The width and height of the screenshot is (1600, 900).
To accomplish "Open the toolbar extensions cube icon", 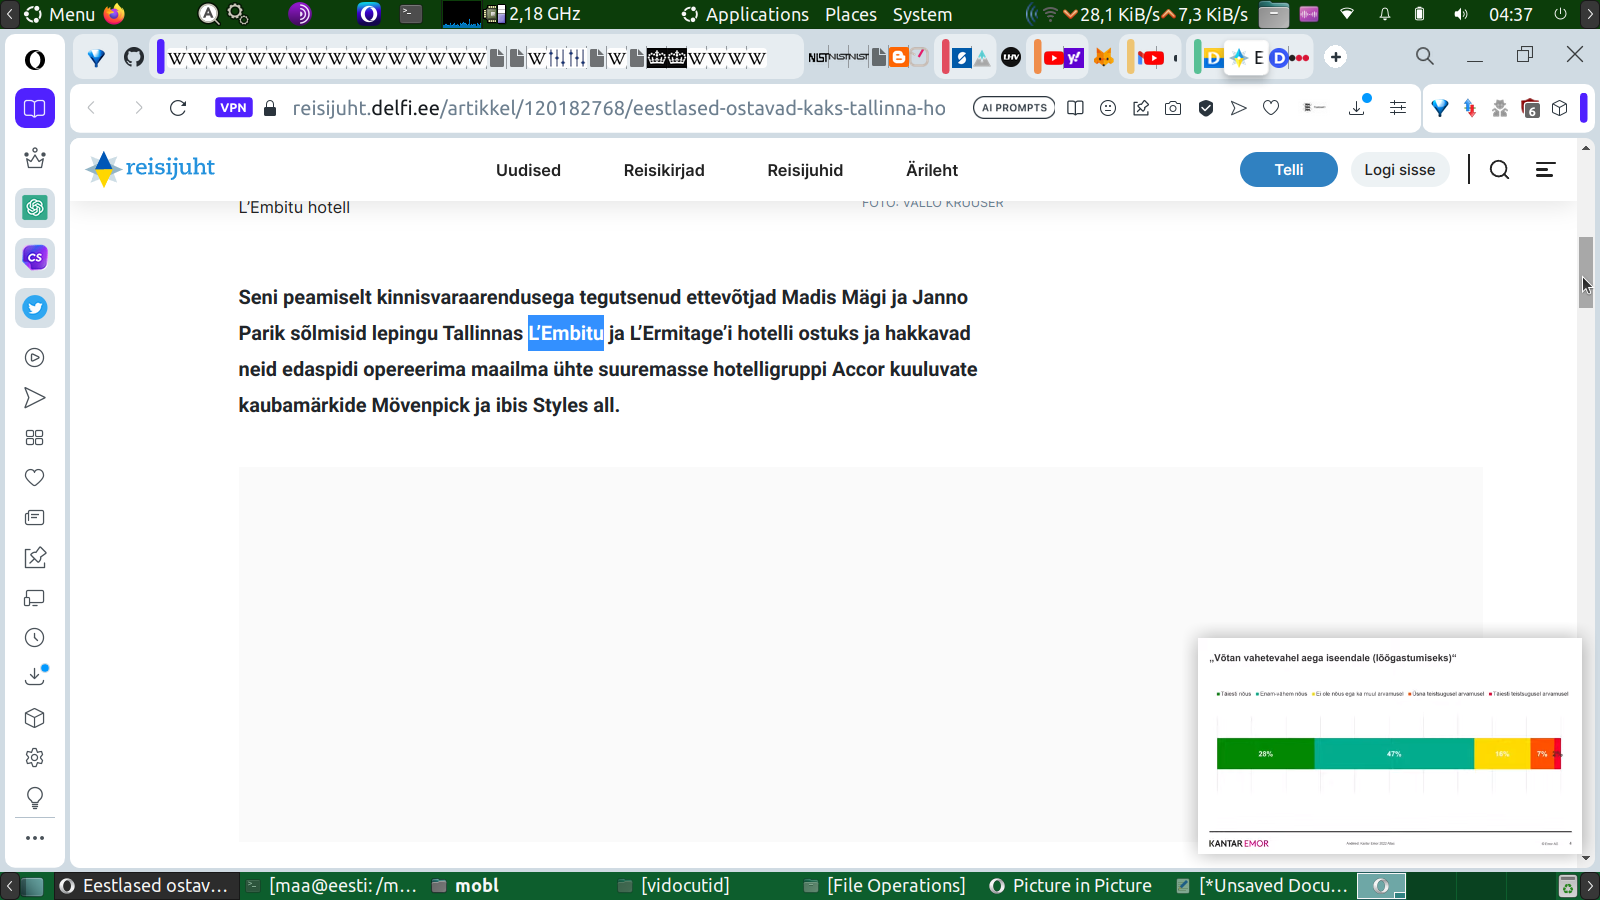I will 1560,108.
